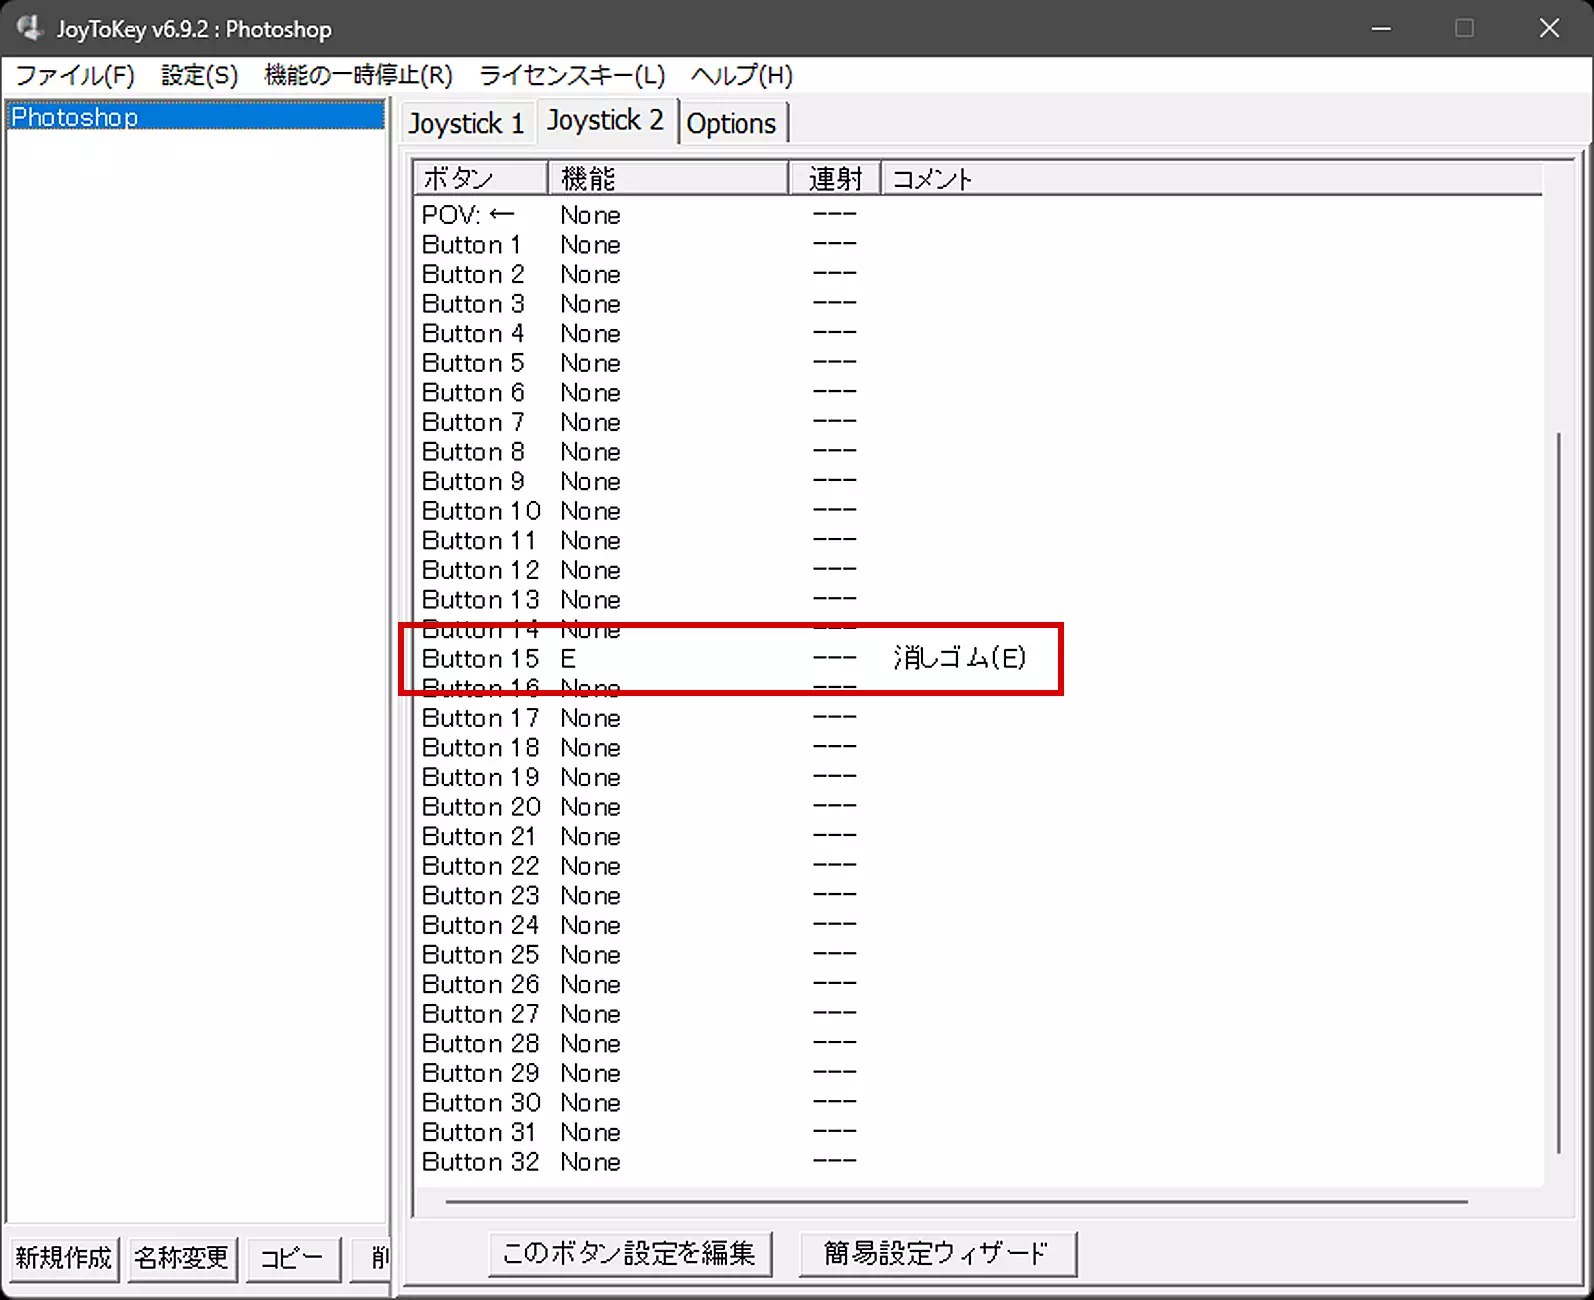The image size is (1594, 1300).
Task: Open the ライセンスキー(L) menu
Action: pos(572,76)
